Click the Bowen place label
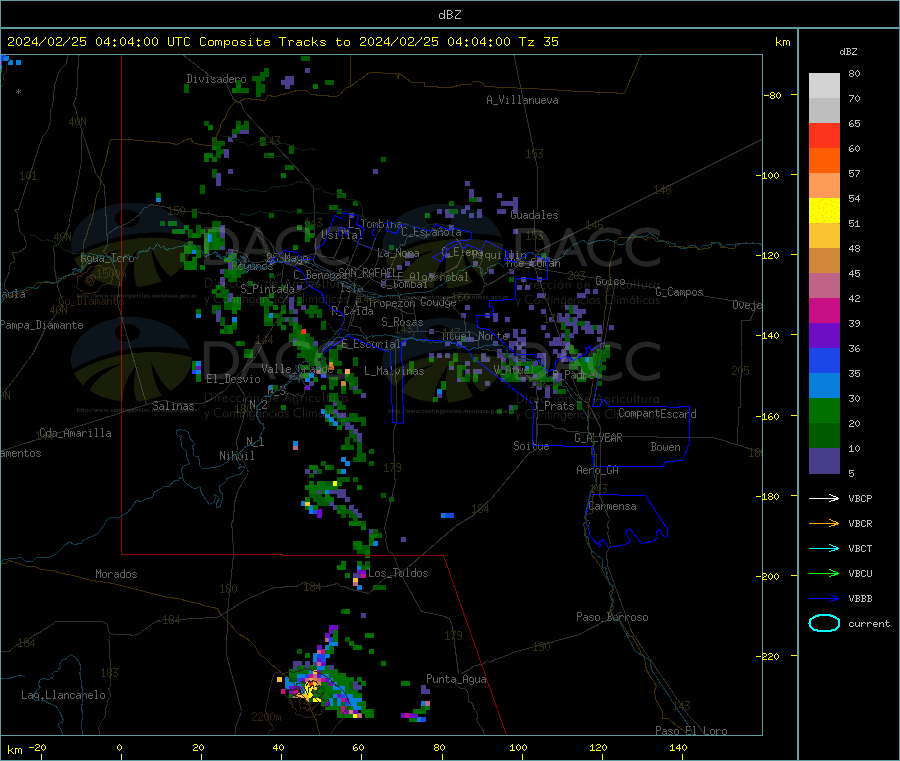The width and height of the screenshot is (900, 761). 665,447
